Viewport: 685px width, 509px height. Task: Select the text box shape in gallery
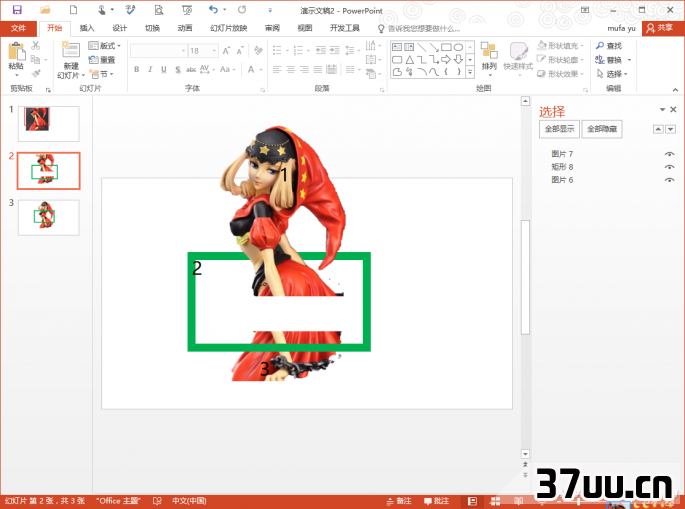pos(397,47)
